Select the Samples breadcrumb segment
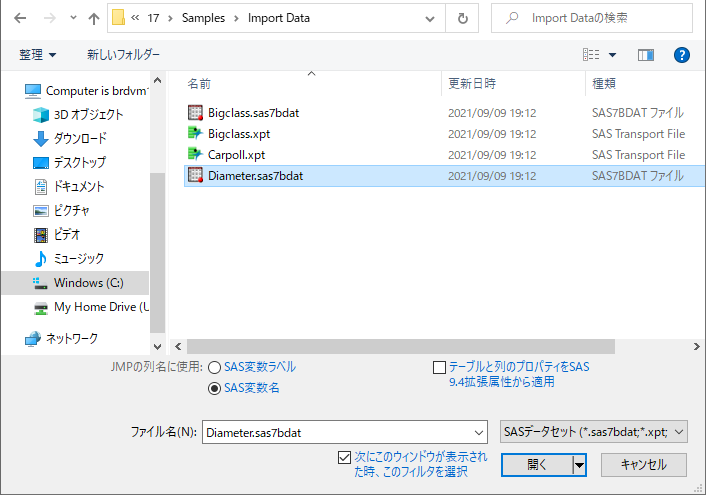The width and height of the screenshot is (706, 495). pyautogui.click(x=203, y=18)
